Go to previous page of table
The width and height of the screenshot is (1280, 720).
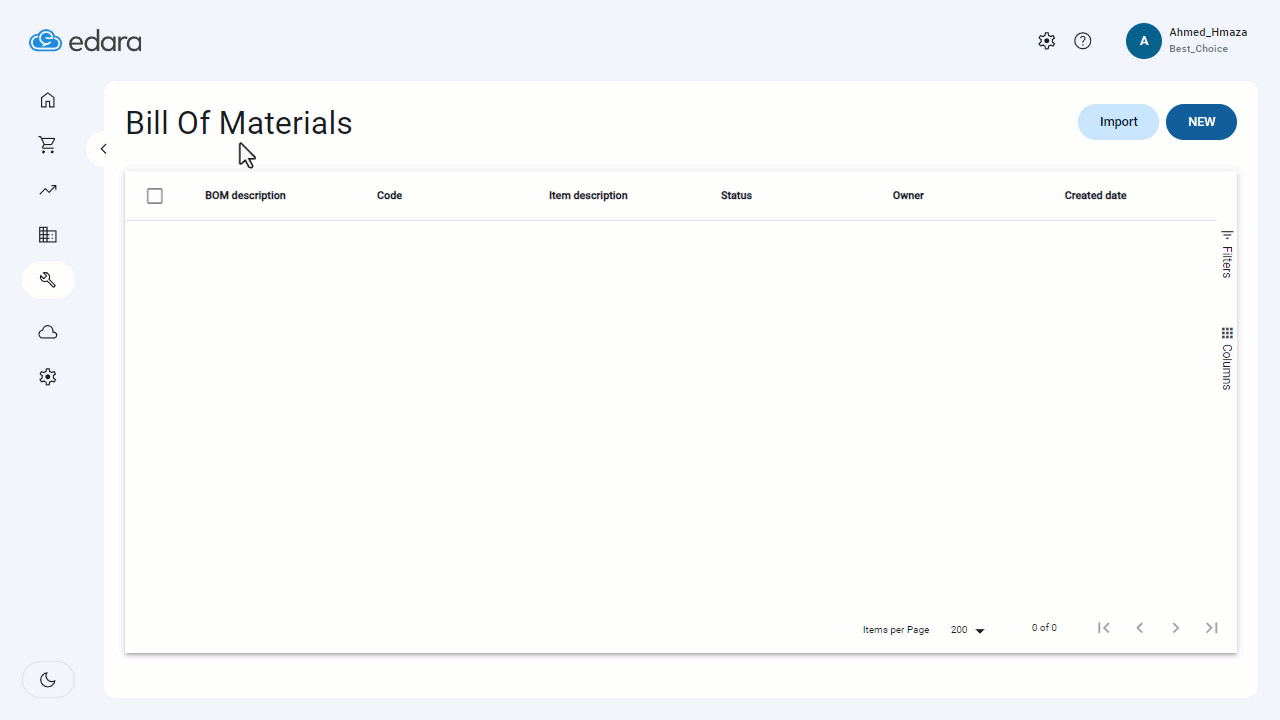pos(1140,628)
